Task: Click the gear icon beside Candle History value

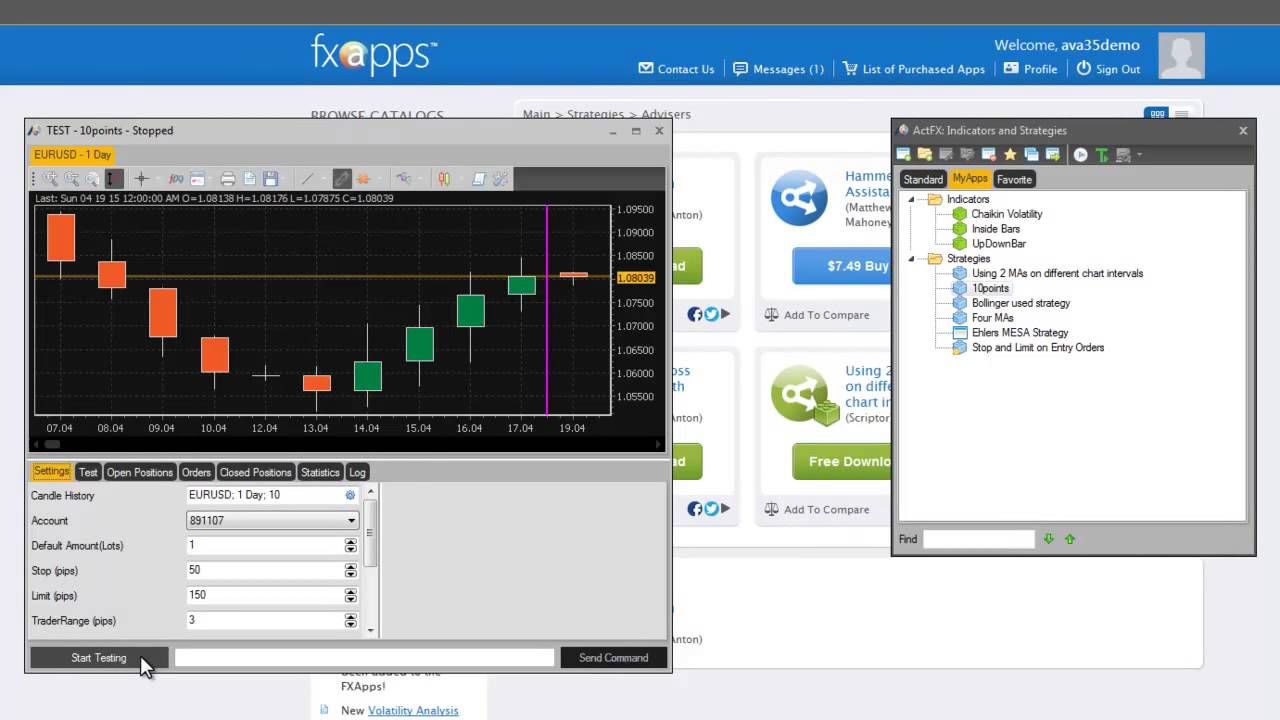Action: 350,495
